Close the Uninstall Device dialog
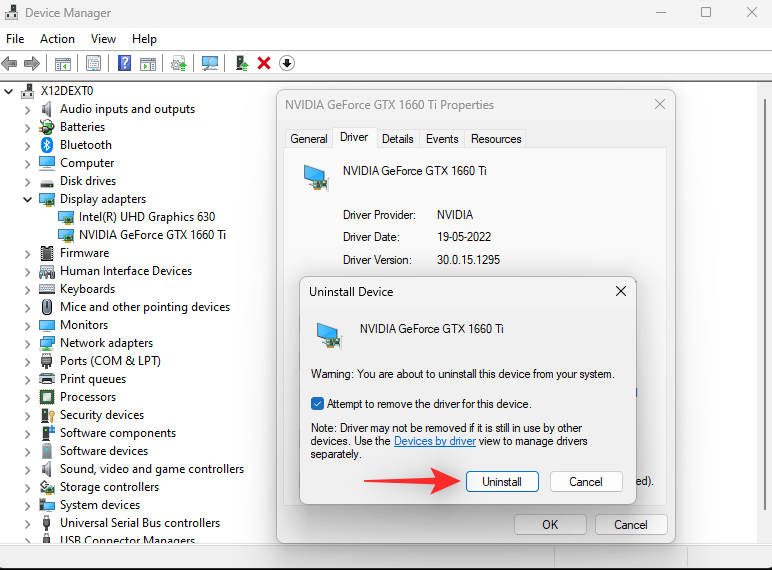 click(x=620, y=292)
